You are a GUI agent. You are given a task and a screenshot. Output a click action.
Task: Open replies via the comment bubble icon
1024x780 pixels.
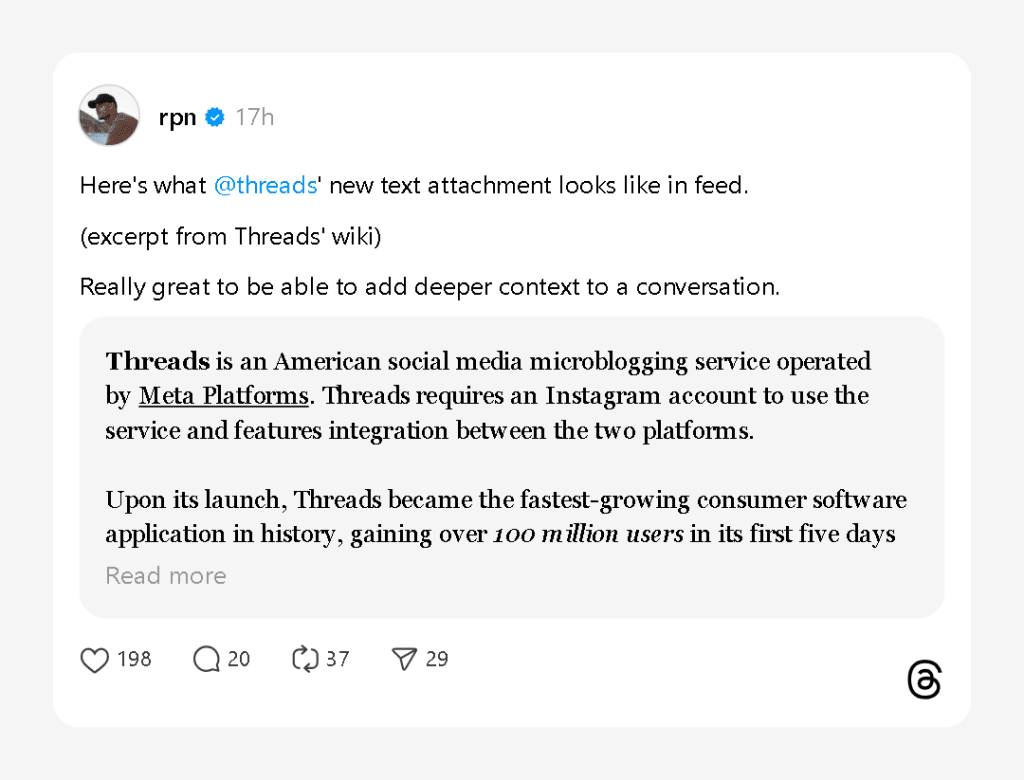pyautogui.click(x=206, y=660)
